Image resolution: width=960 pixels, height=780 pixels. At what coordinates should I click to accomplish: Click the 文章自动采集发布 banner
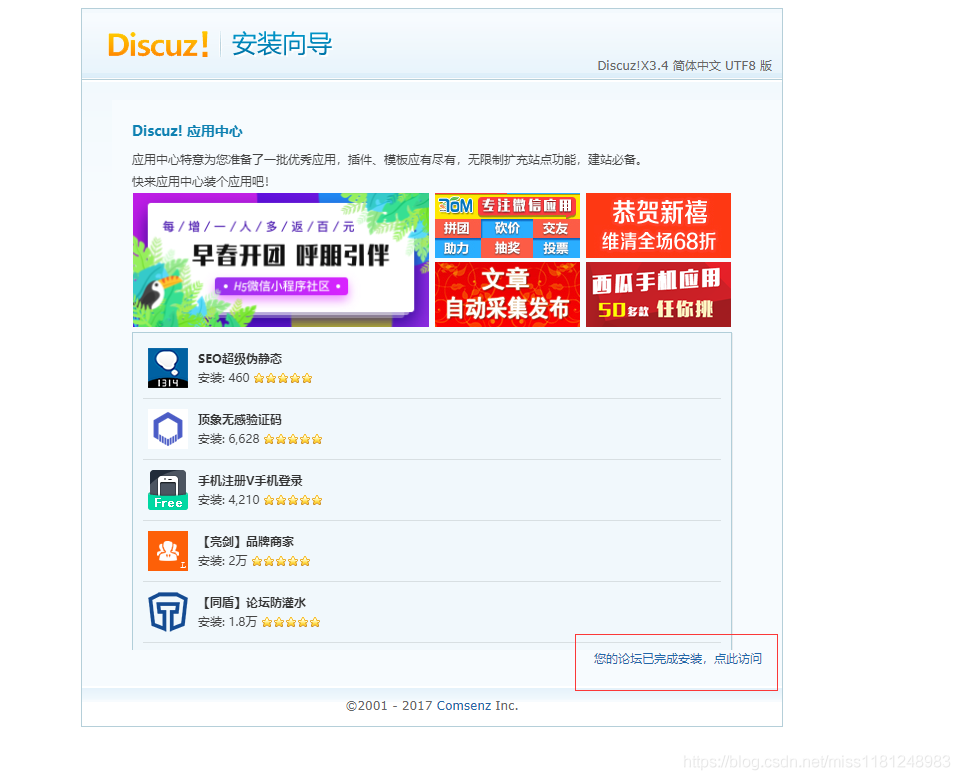[x=507, y=294]
